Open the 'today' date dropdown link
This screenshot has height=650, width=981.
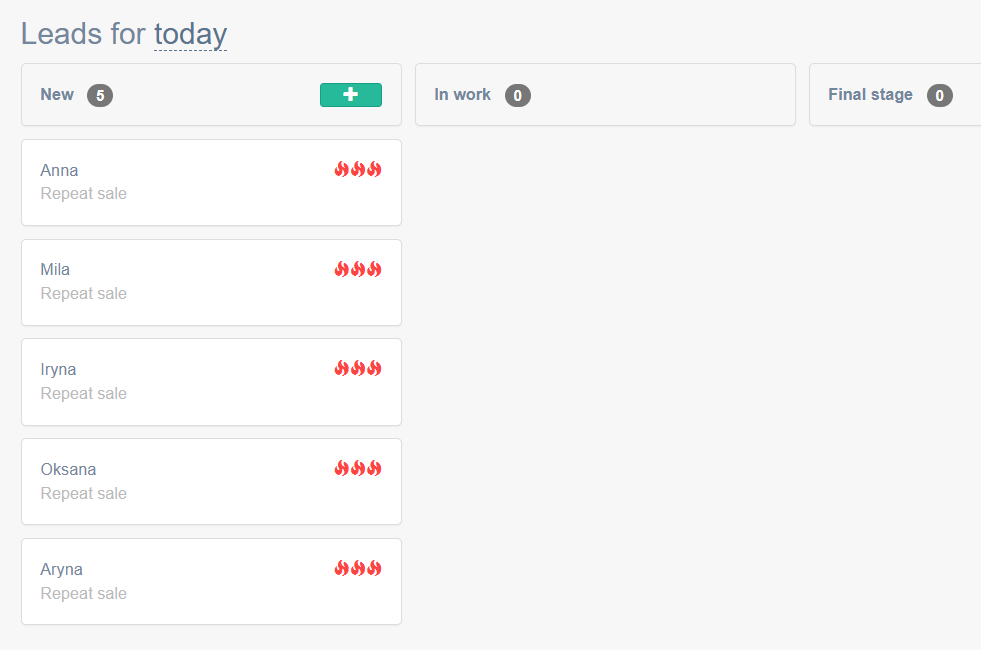tap(190, 34)
